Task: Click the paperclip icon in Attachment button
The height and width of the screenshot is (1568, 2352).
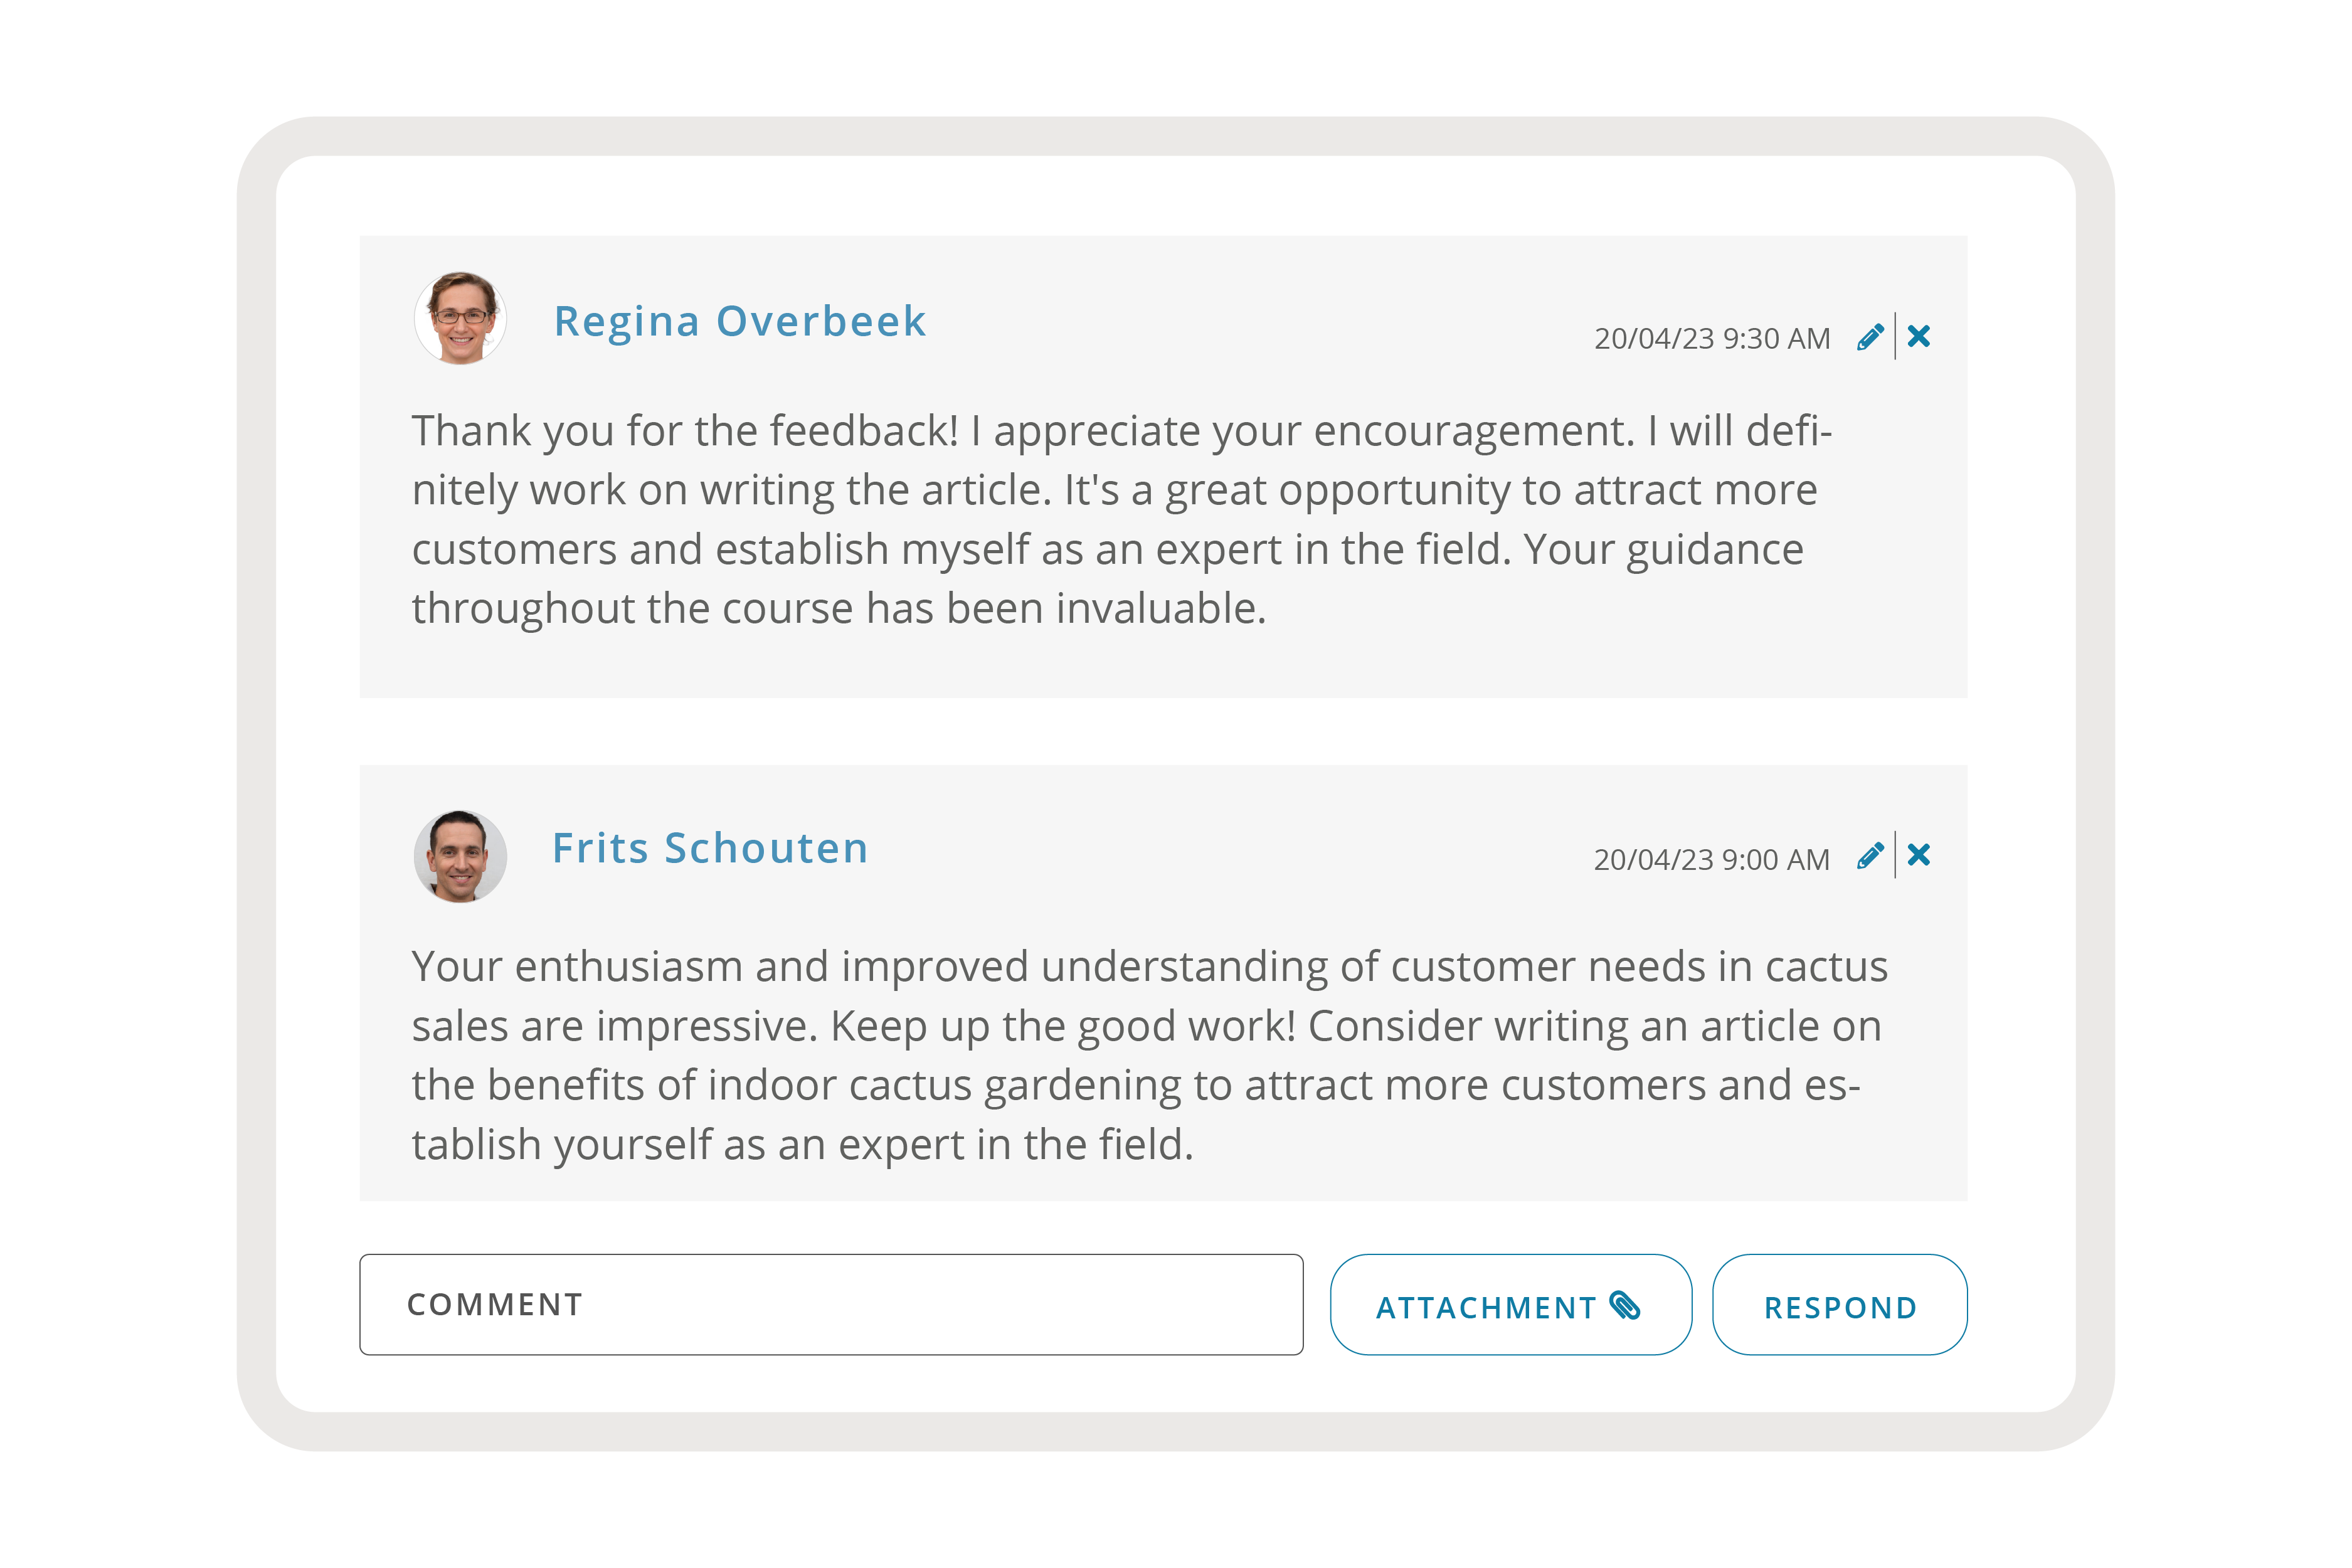Action: click(1625, 1306)
